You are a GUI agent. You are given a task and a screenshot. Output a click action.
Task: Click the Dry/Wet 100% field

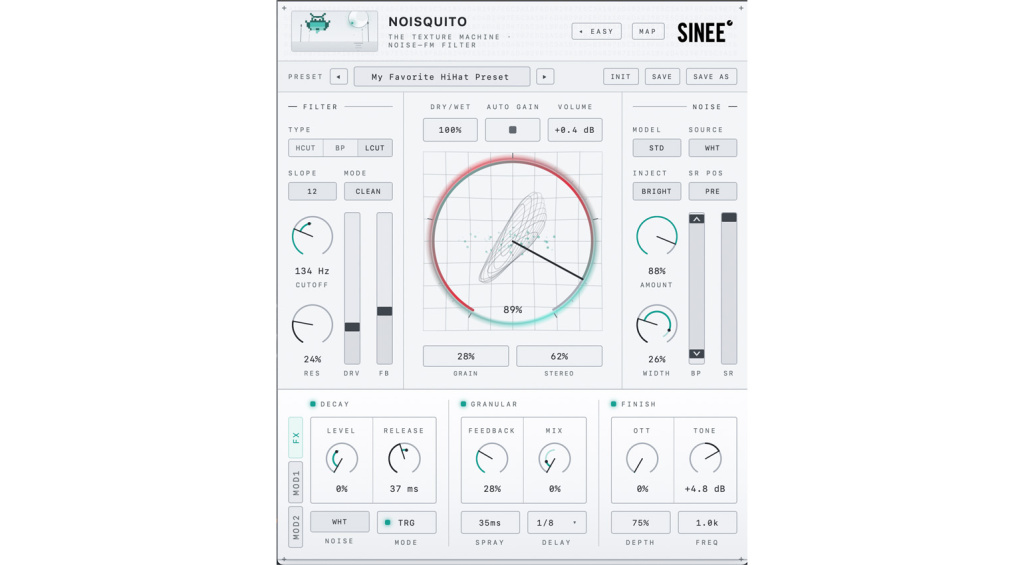(450, 130)
